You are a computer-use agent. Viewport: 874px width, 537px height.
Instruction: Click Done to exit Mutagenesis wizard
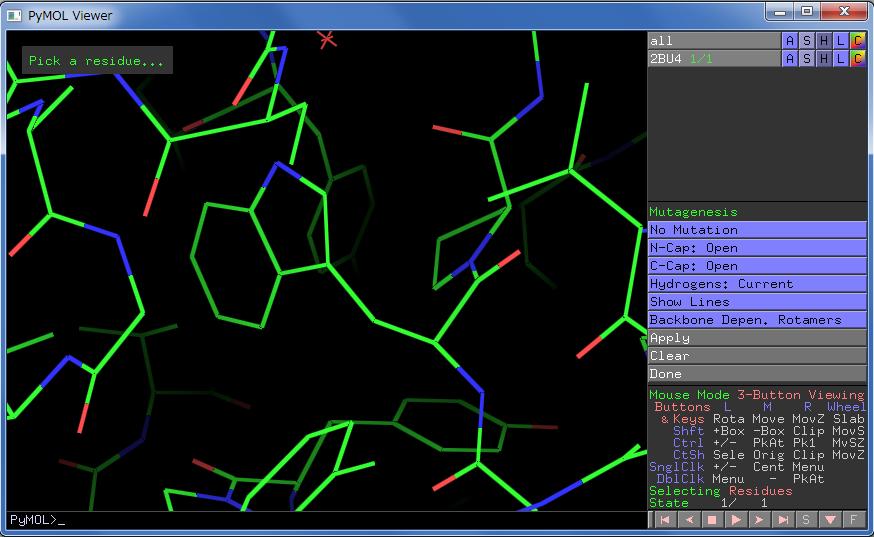click(x=757, y=374)
